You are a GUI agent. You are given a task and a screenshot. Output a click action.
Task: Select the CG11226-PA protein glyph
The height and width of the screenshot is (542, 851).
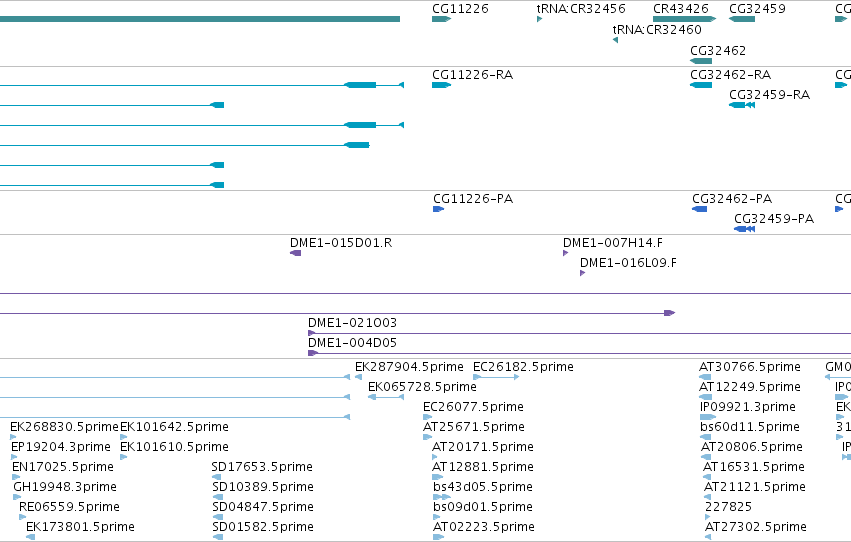[439, 209]
